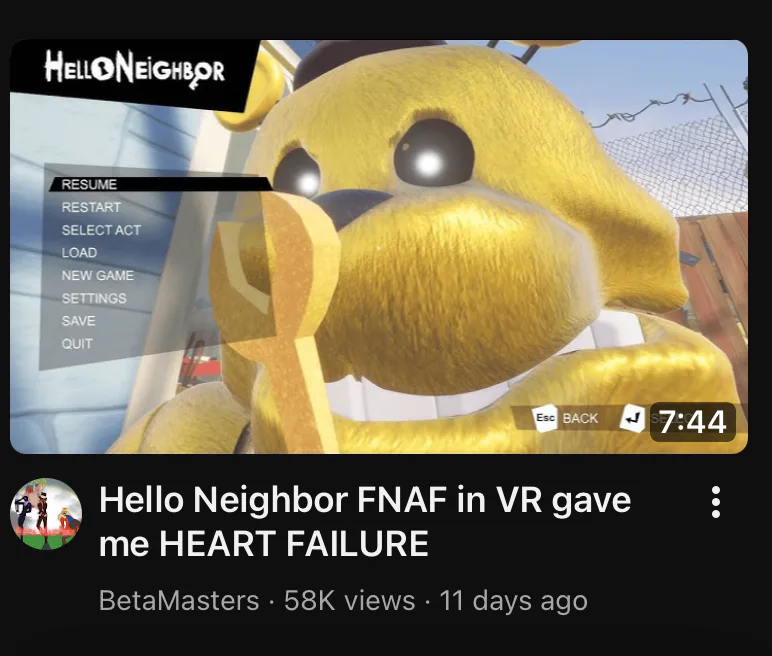Open the Hello Neighbor FNAF video title
This screenshot has height=656, width=772.
(x=365, y=522)
